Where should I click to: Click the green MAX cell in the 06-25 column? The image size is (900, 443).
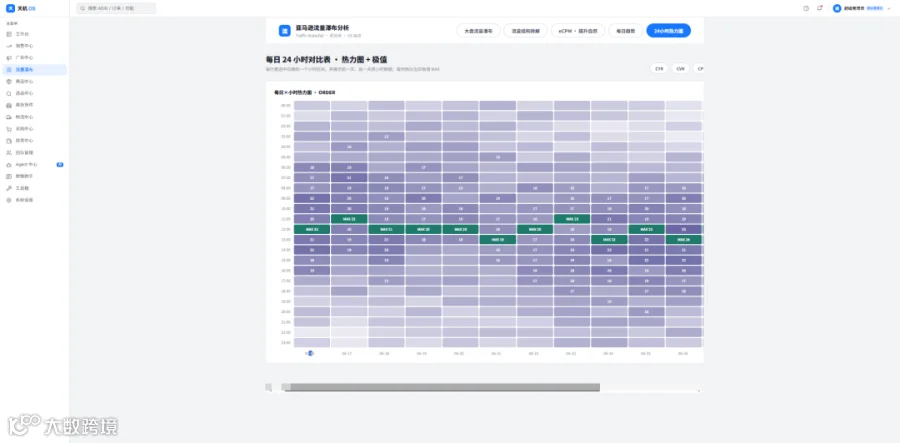coord(646,229)
